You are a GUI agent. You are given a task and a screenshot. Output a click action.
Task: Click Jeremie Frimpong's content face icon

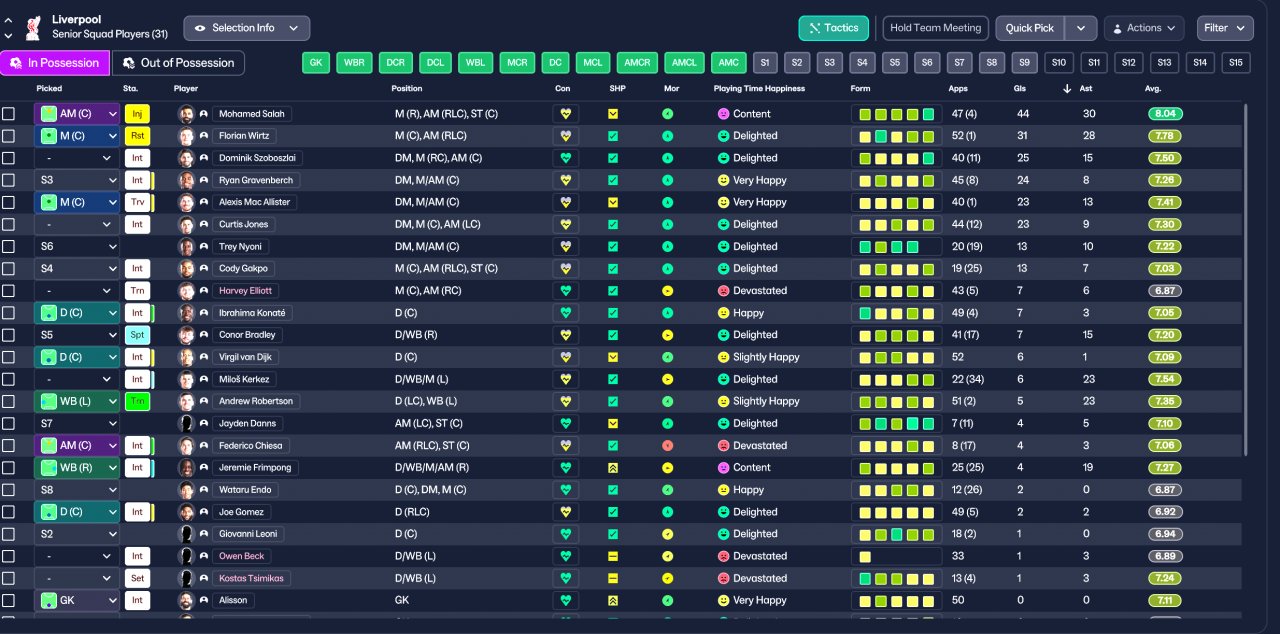point(723,468)
